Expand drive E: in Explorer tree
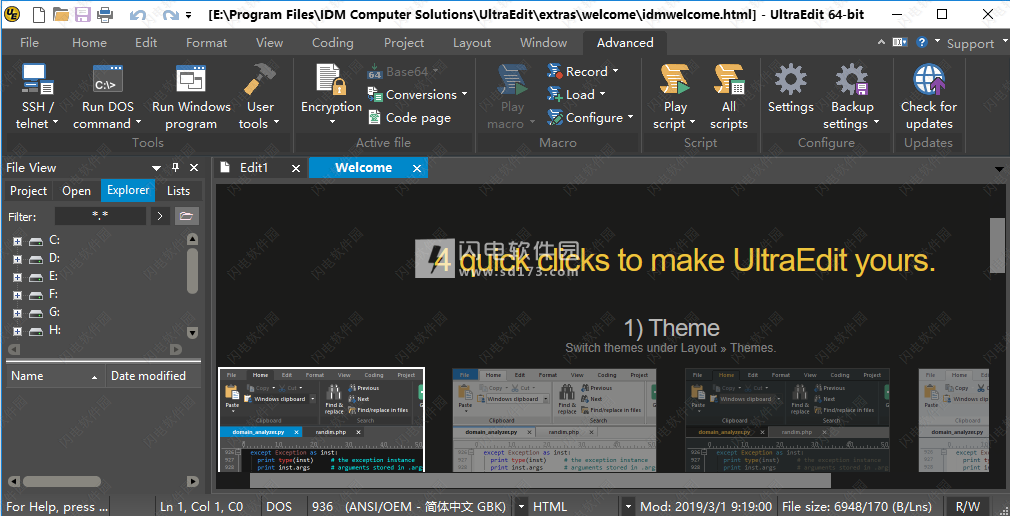Viewport: 1010px width, 516px height. 17,277
